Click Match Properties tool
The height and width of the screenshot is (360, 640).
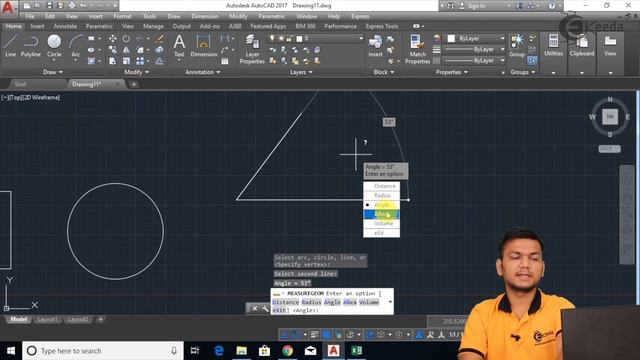coord(417,49)
